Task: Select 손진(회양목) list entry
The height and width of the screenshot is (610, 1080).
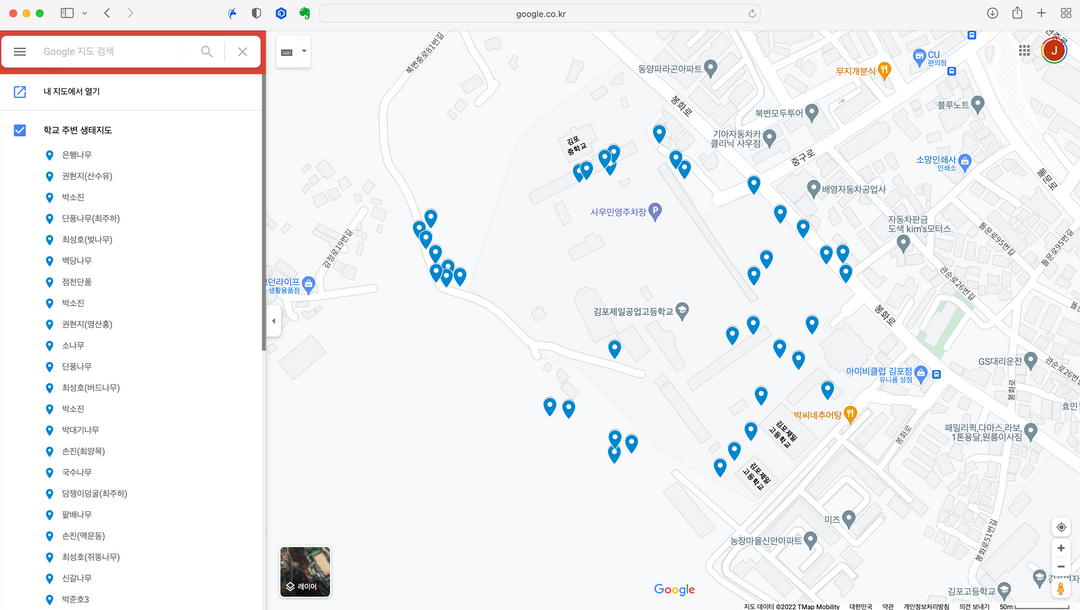Action: pos(83,452)
